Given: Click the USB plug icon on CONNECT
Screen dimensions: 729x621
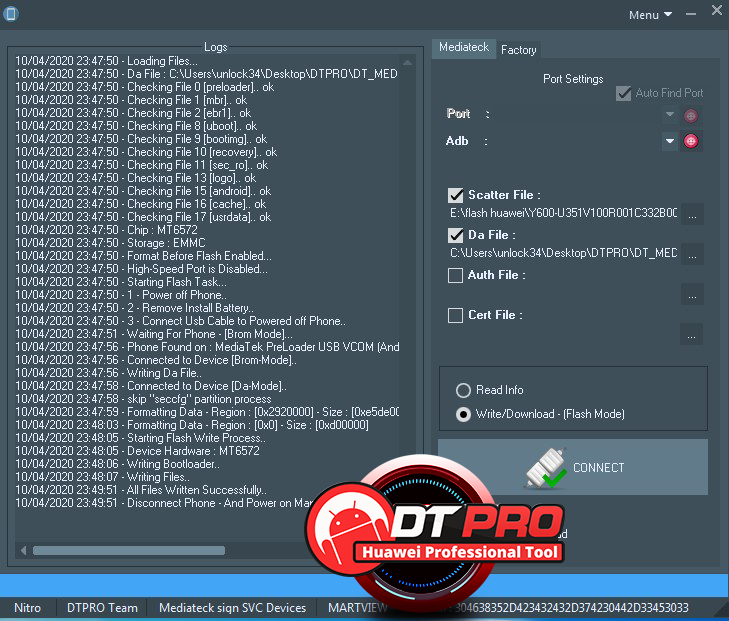Looking at the screenshot, I should [546, 468].
